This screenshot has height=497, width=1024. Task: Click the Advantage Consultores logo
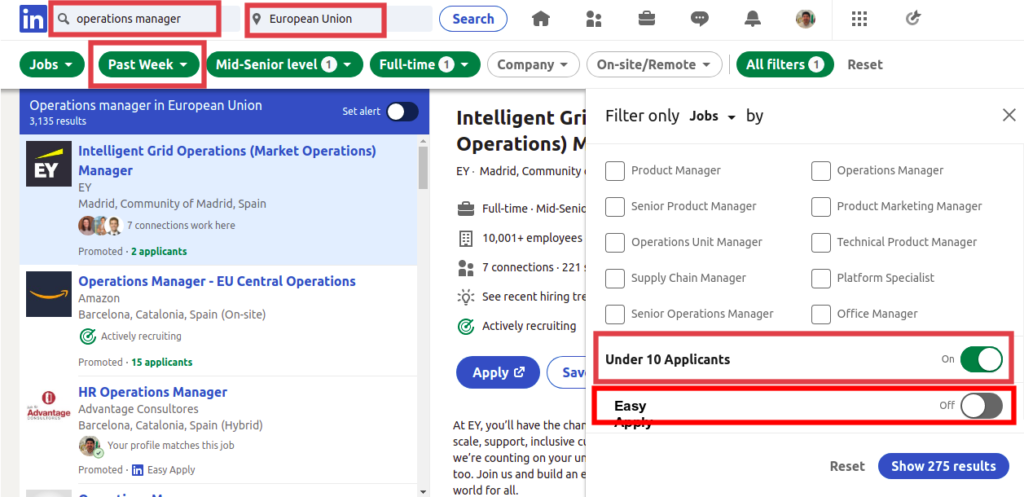pyautogui.click(x=49, y=406)
